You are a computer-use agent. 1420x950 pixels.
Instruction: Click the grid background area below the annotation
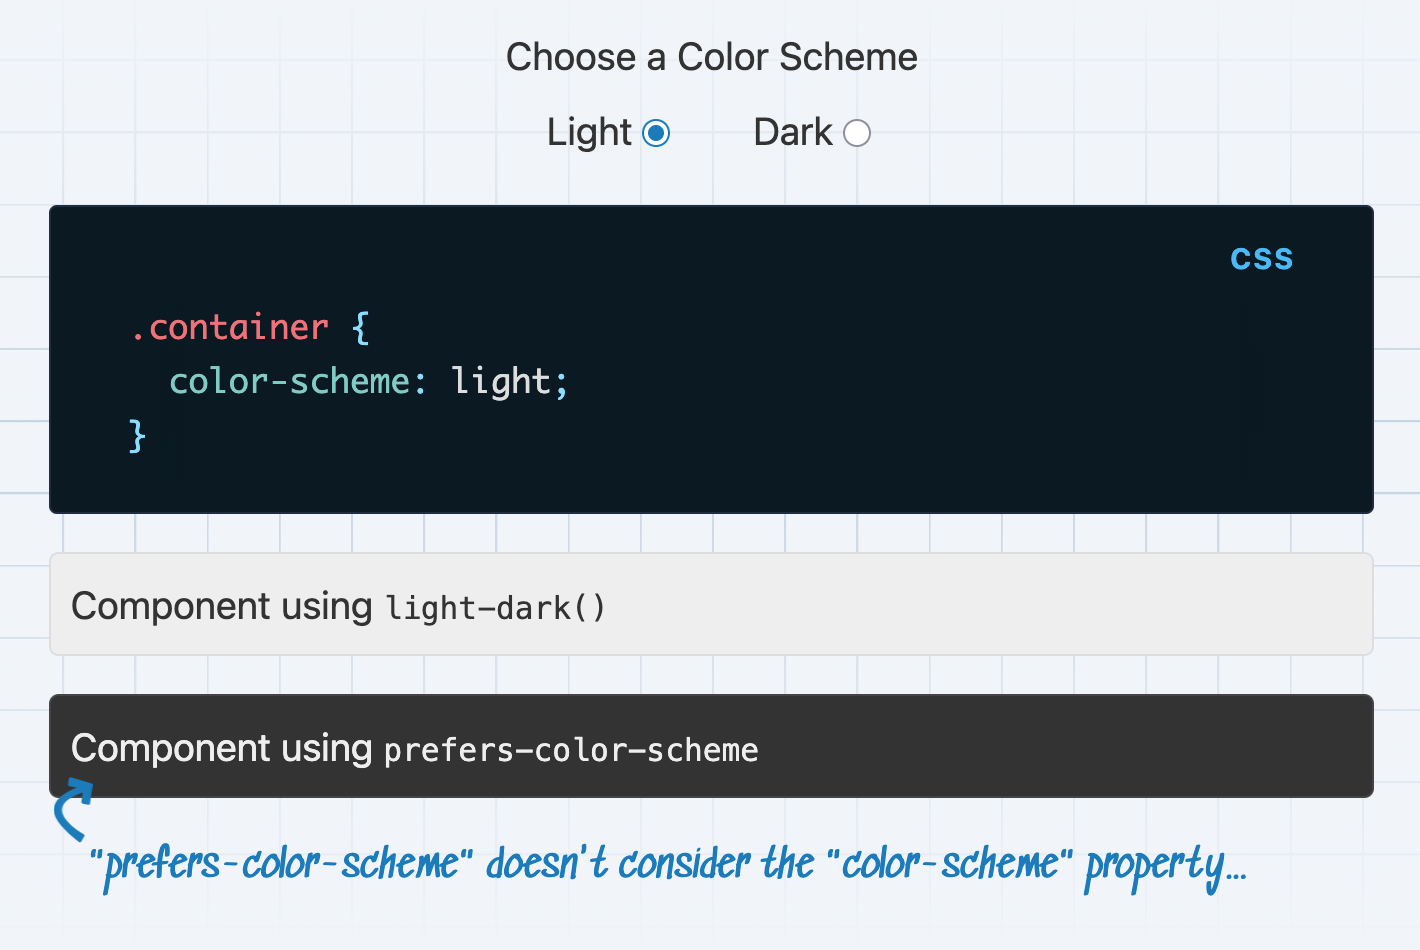coord(700,925)
